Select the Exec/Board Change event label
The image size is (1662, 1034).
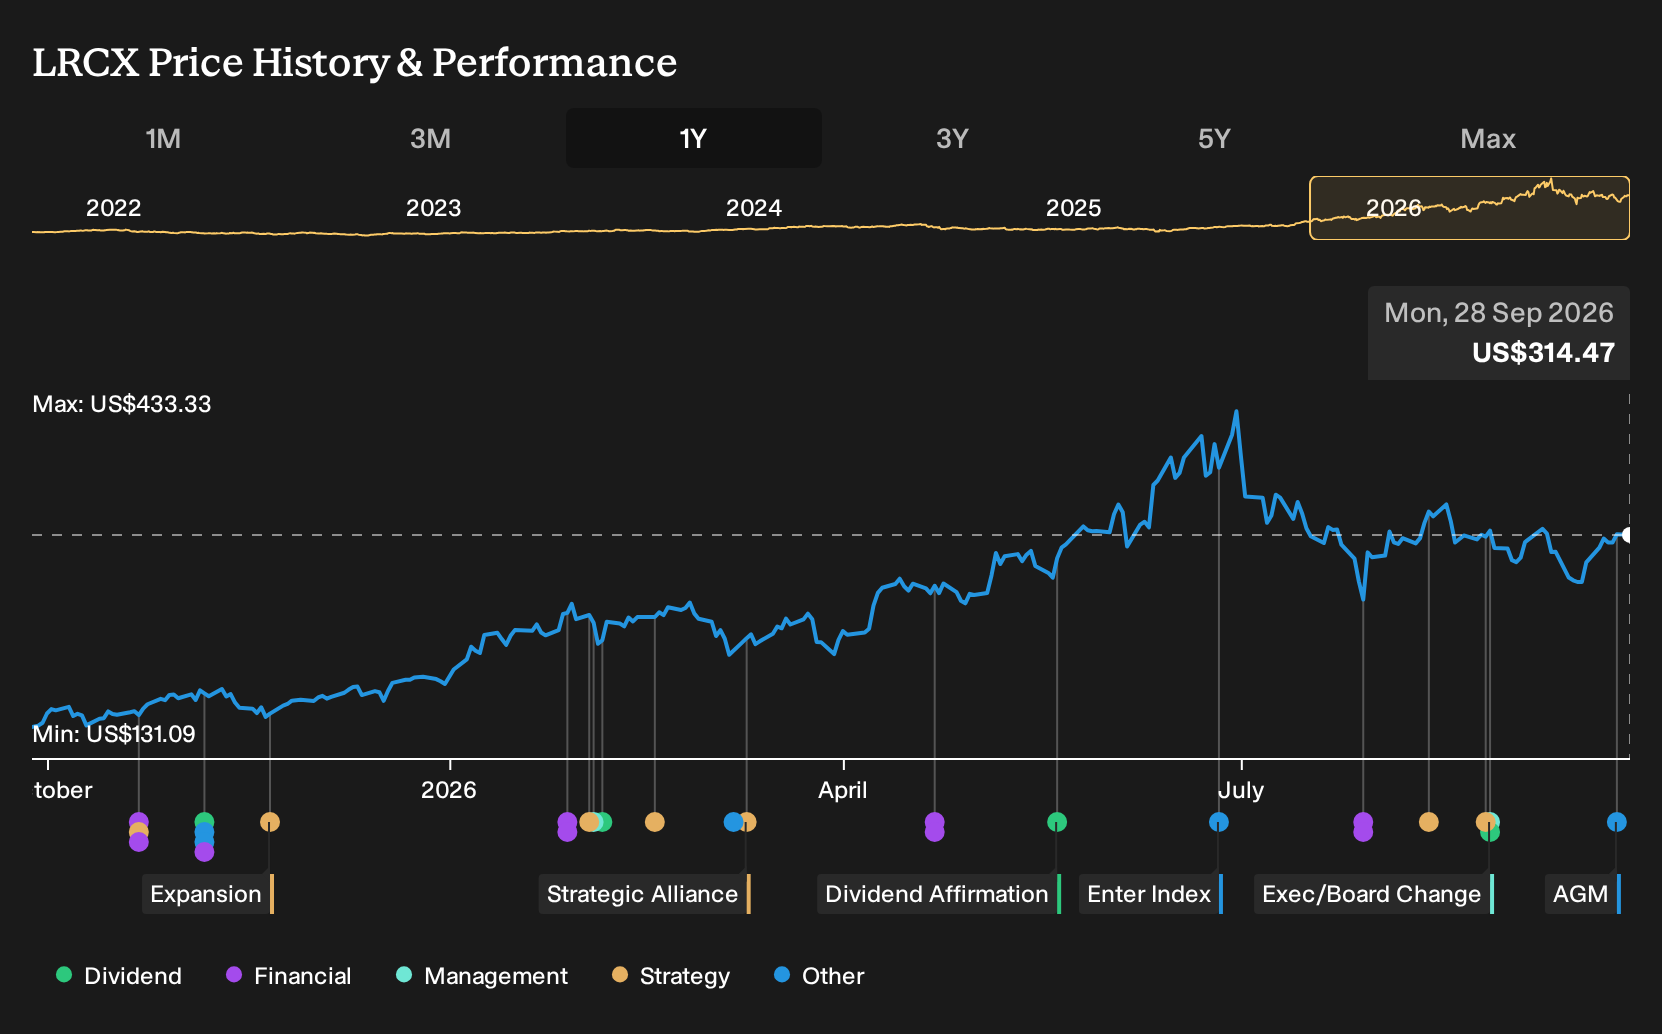1374,894
